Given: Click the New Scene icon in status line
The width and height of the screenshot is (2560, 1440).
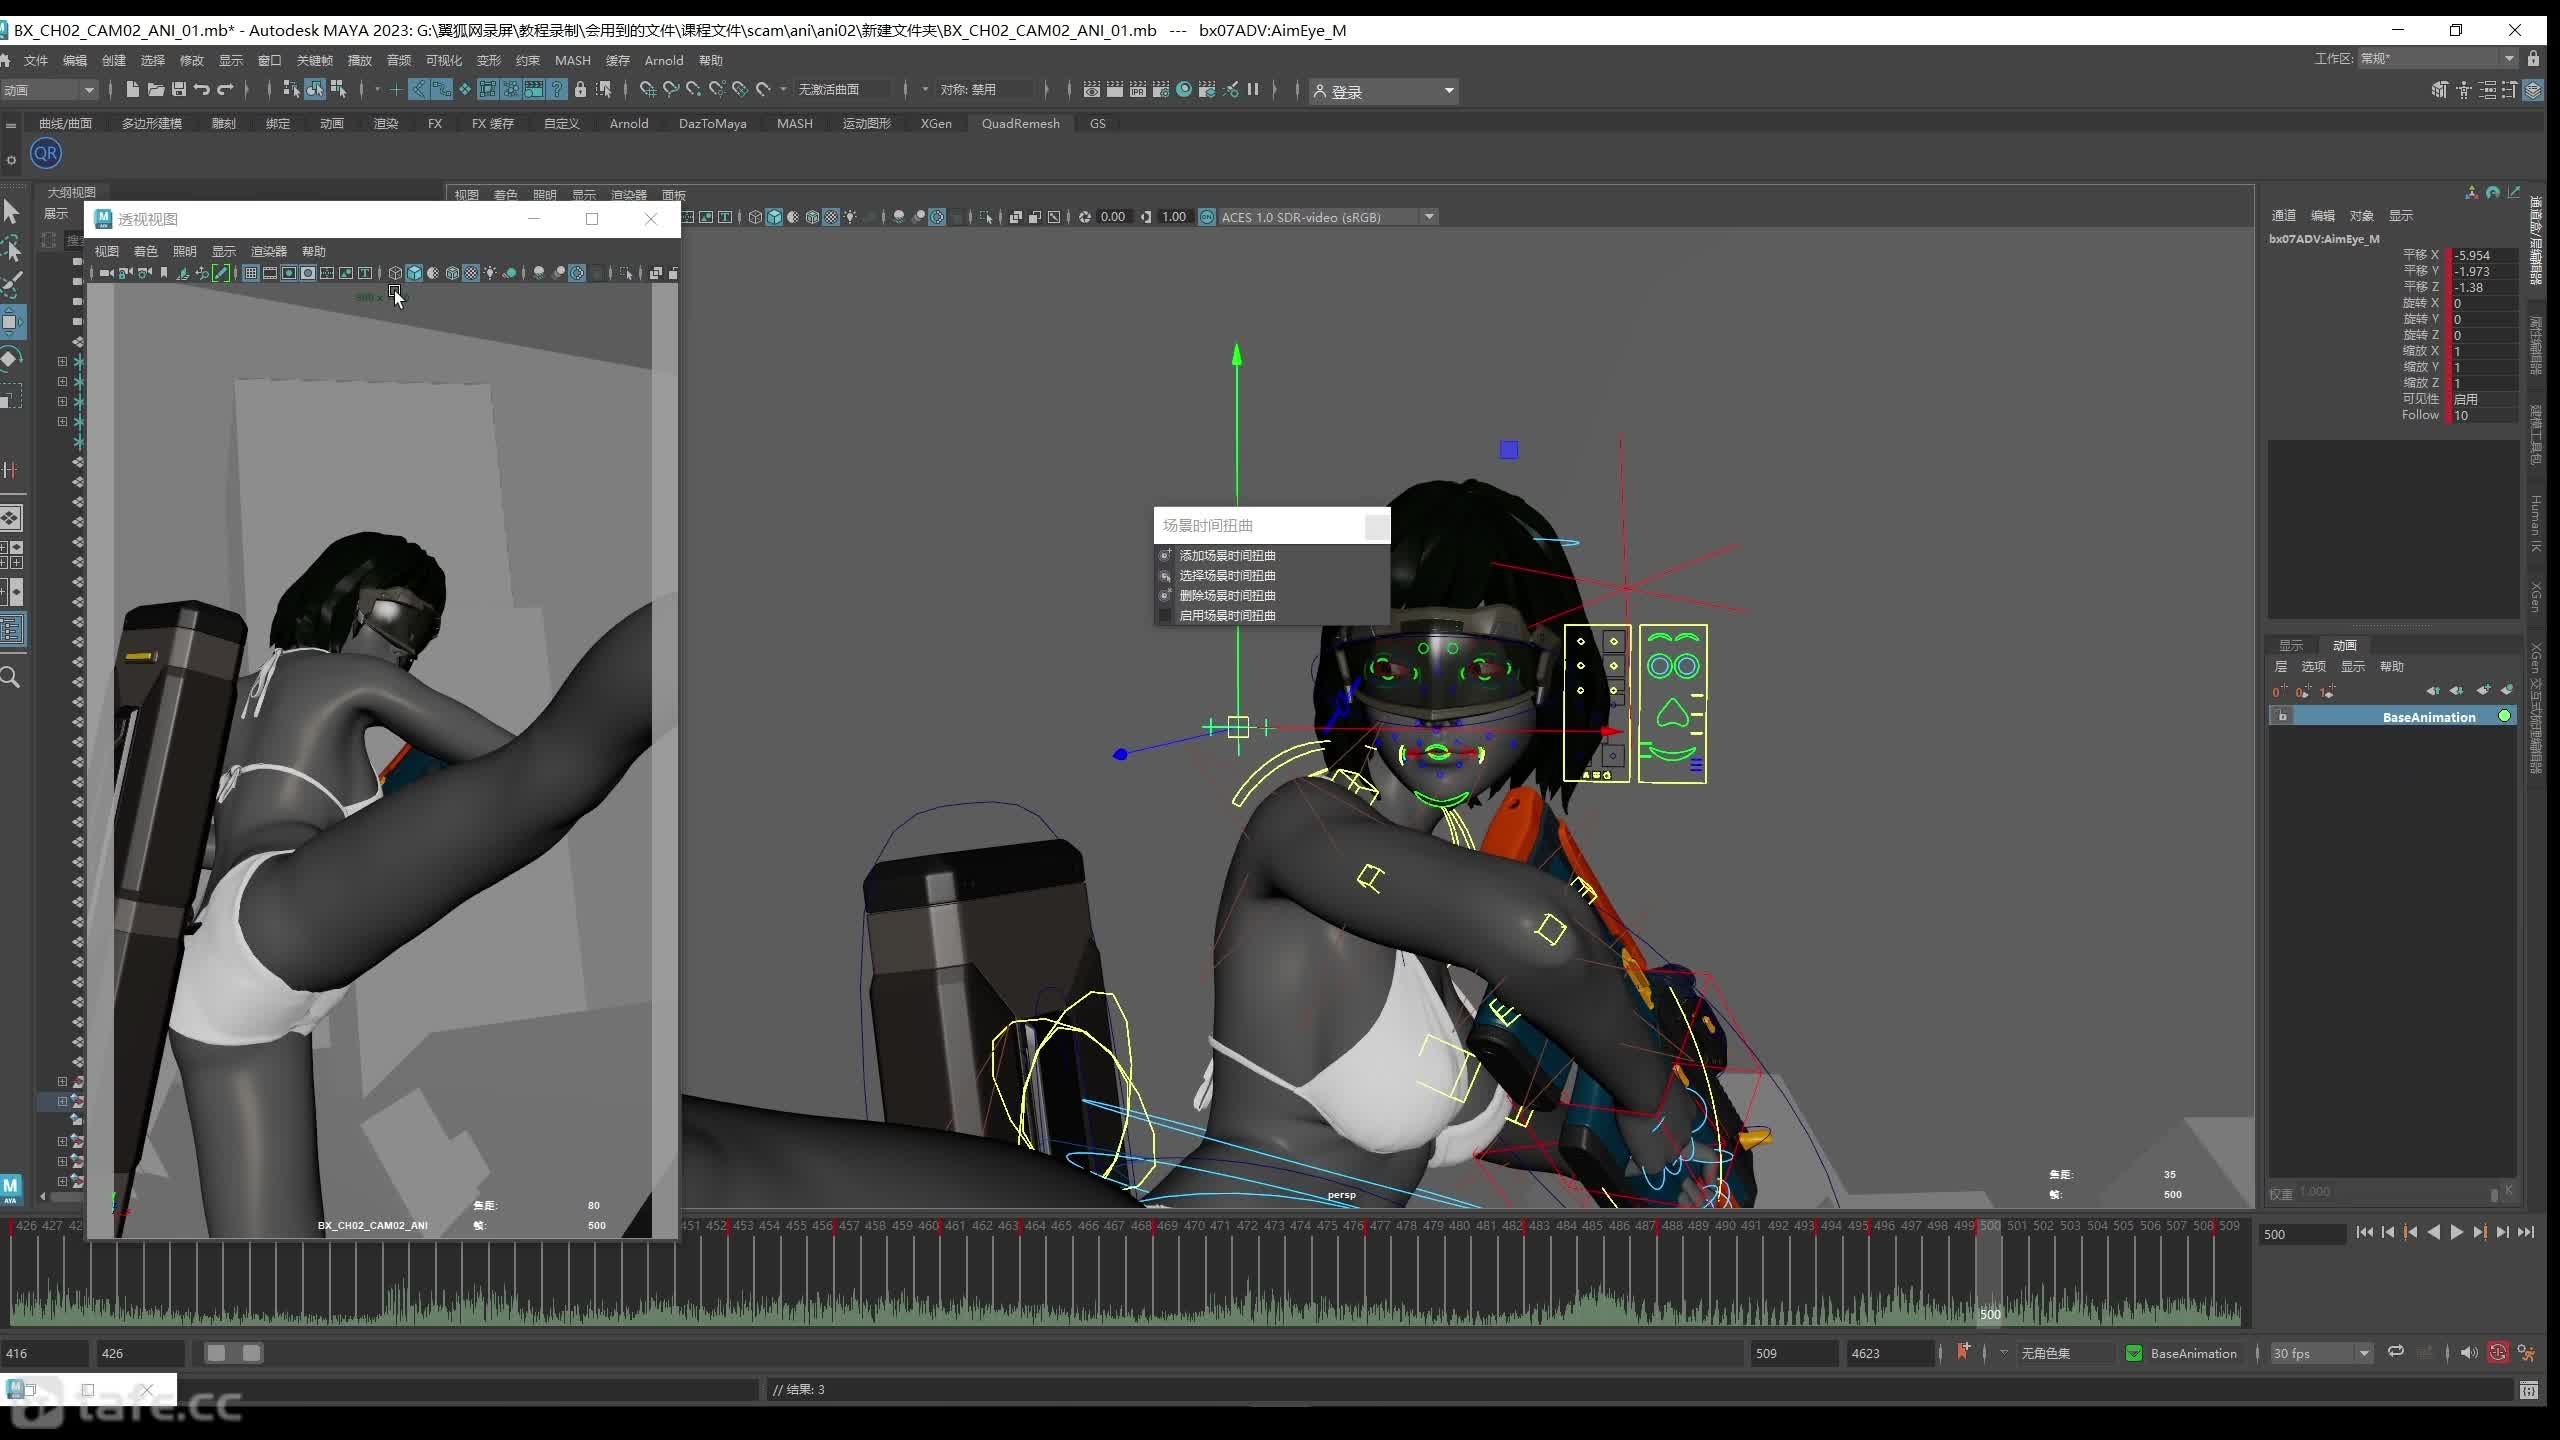Looking at the screenshot, I should (132, 90).
